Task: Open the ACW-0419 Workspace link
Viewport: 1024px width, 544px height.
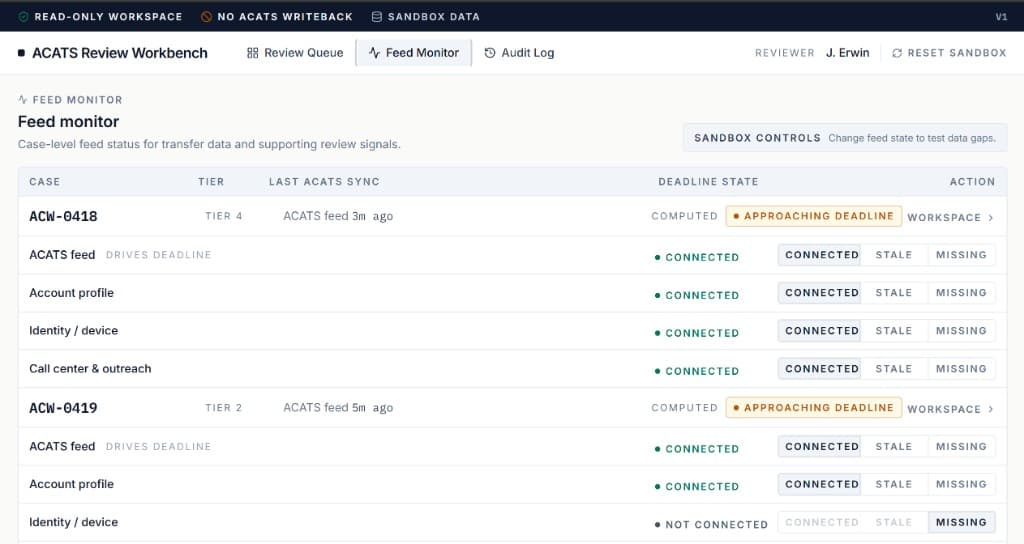Action: point(950,409)
